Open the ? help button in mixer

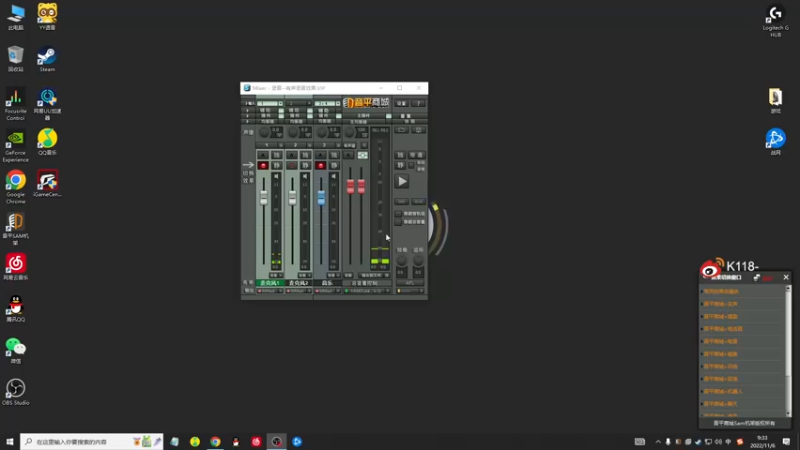pos(418,104)
